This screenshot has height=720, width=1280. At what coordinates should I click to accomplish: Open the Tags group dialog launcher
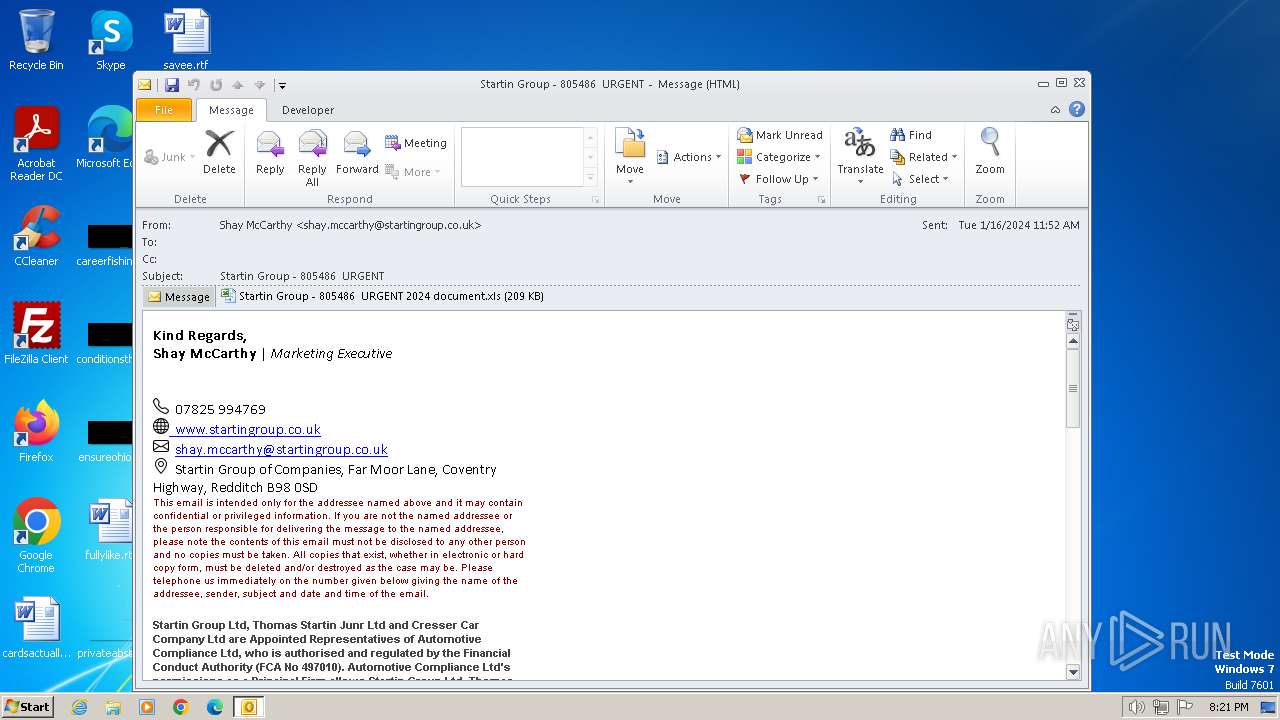point(822,200)
